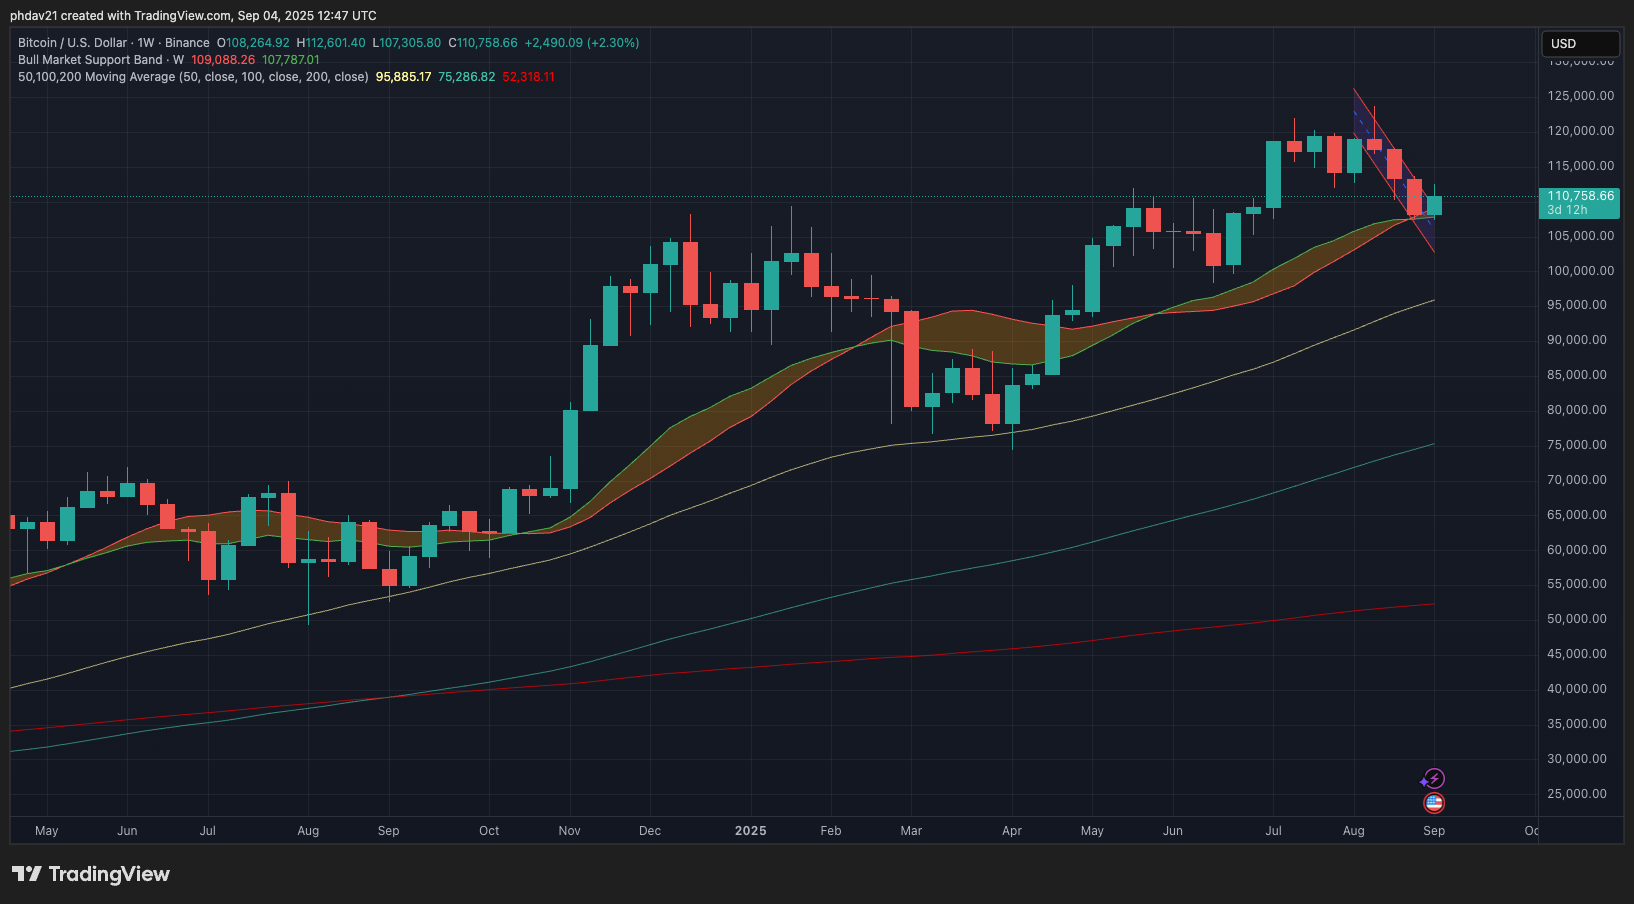This screenshot has height=904, width=1634.
Task: Click the low value L107,305.80
Action: [x=406, y=43]
